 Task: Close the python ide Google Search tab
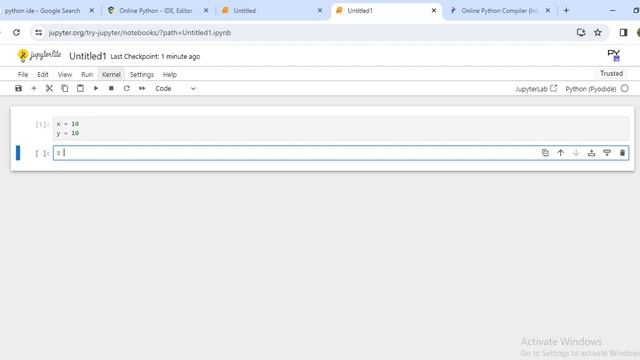coord(92,11)
